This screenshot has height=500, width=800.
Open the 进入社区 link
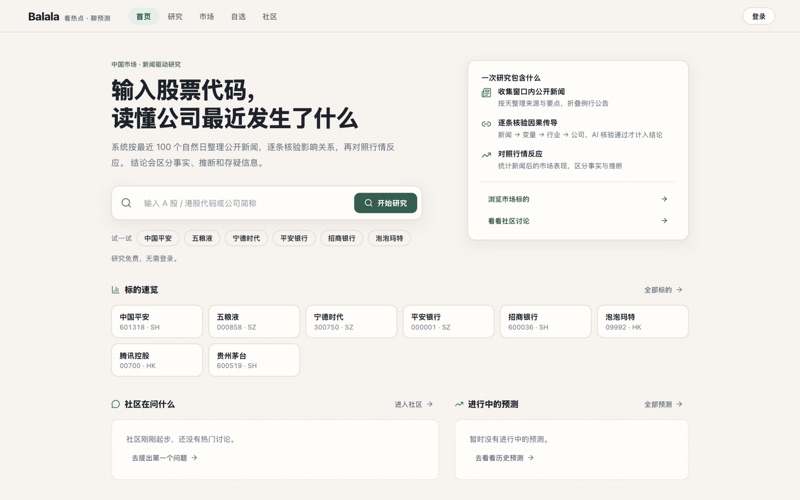[x=413, y=404]
